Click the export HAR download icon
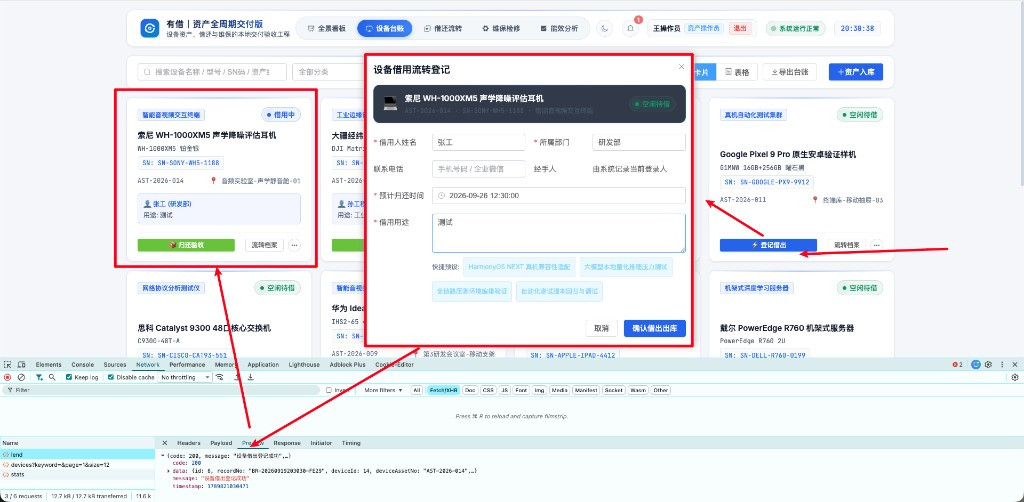Screen dimensions: 1024x502 (x=250, y=377)
